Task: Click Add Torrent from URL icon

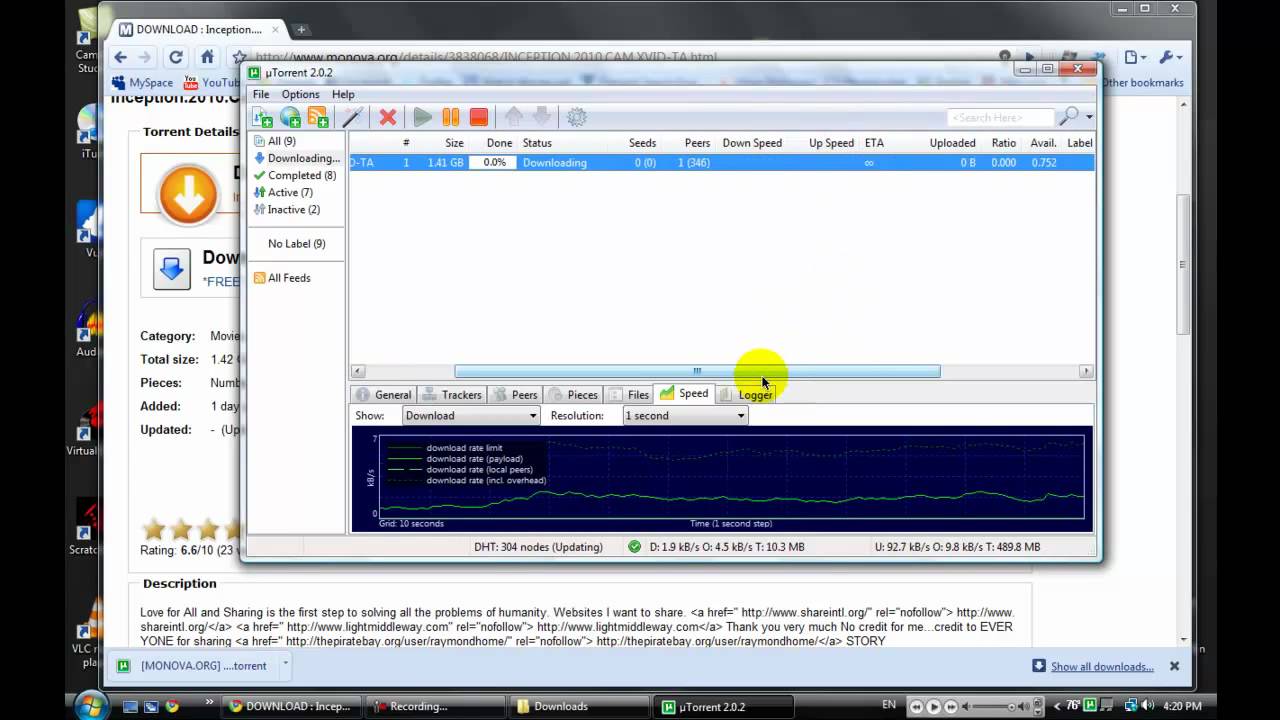Action: (290, 117)
